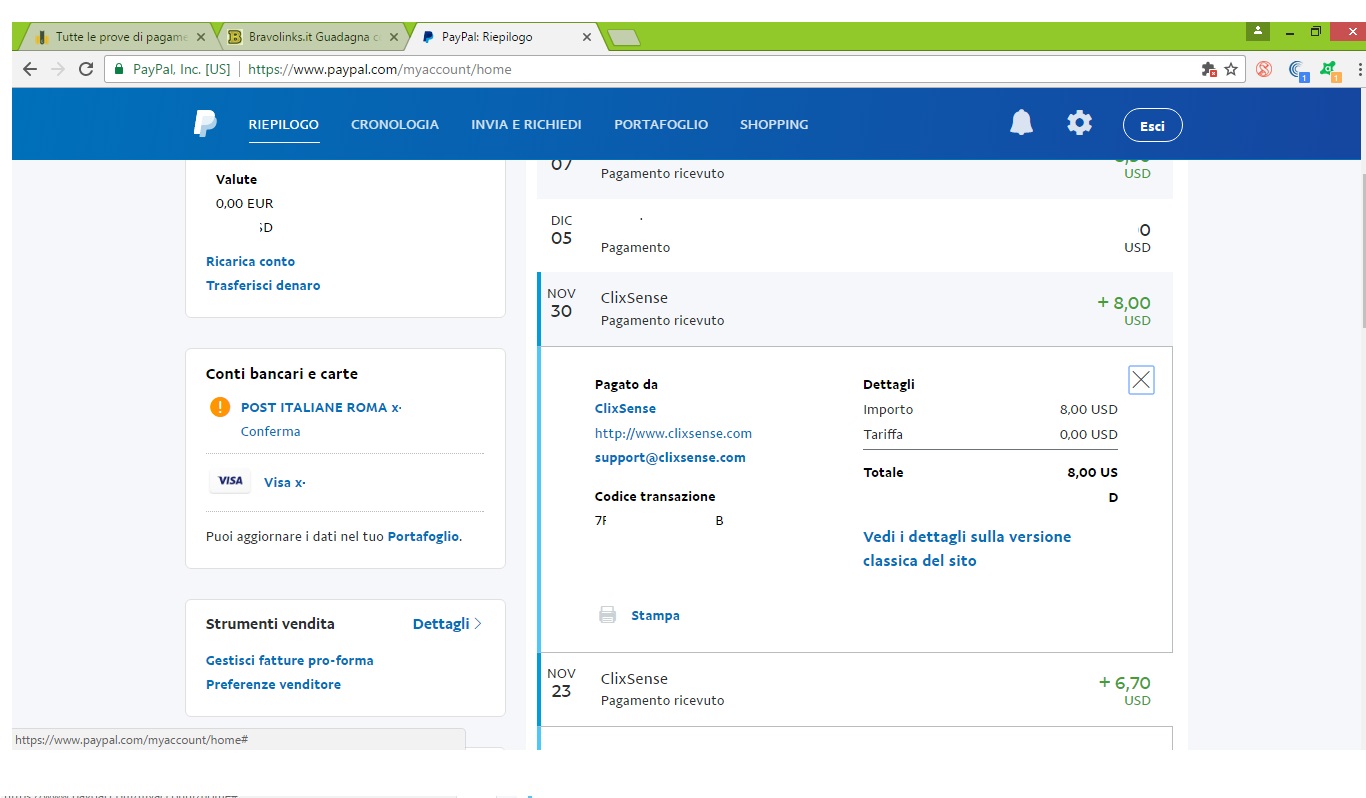Click the 0,00 EUR balance text
The width and height of the screenshot is (1366, 798).
click(x=245, y=203)
